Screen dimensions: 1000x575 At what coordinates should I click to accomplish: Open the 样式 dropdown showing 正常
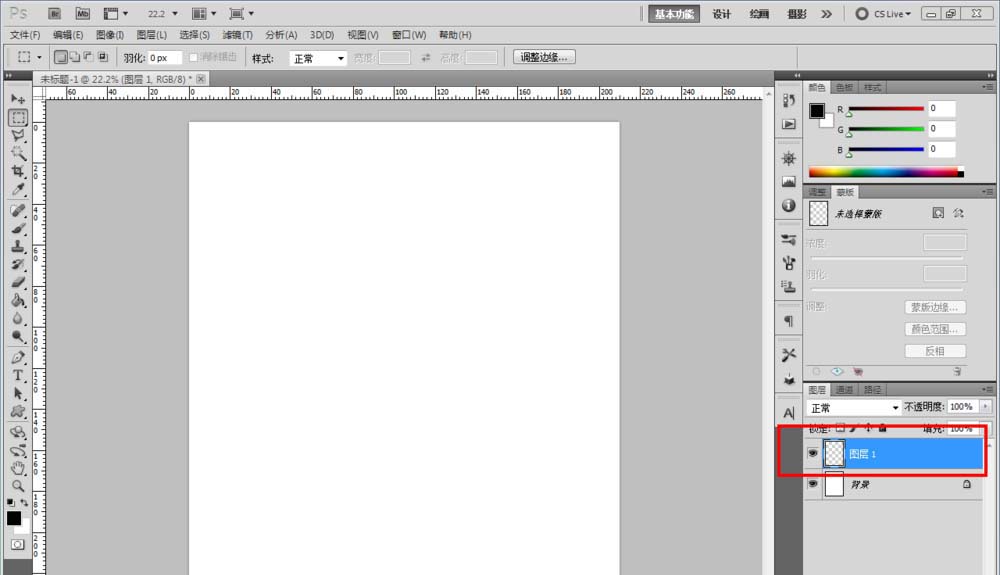tap(318, 59)
